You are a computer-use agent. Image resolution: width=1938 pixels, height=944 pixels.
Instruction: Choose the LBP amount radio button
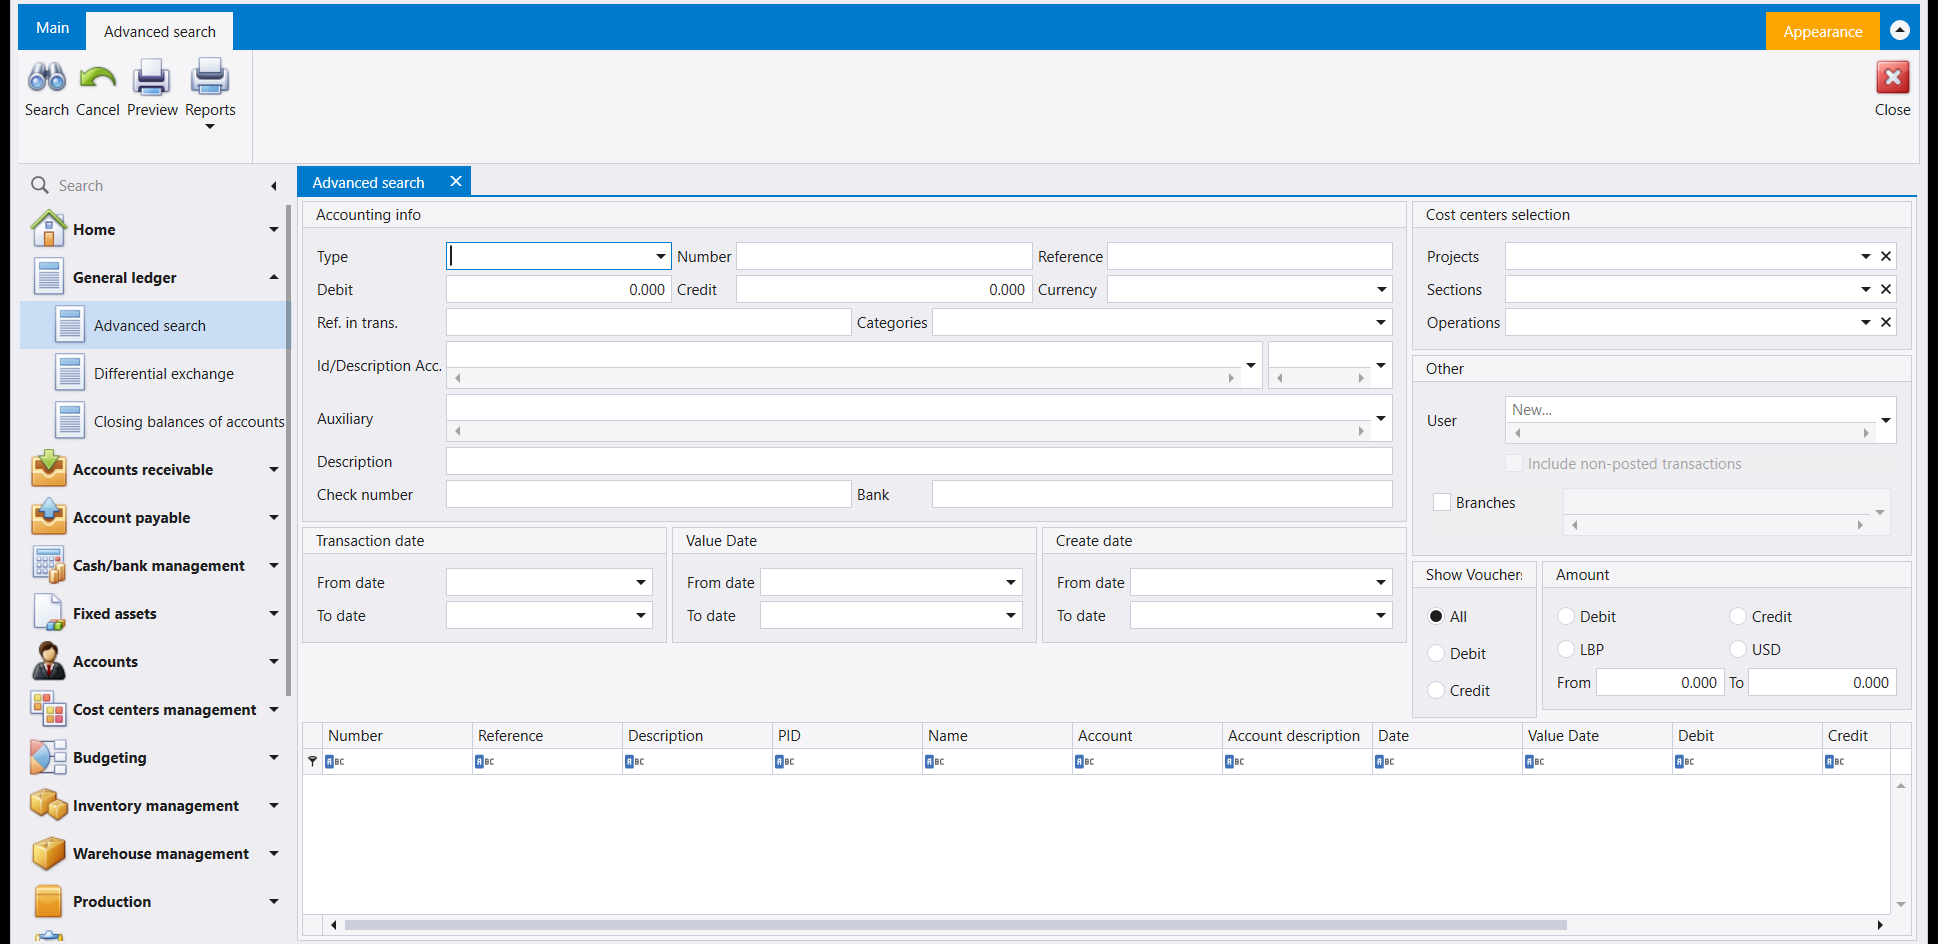coord(1566,649)
